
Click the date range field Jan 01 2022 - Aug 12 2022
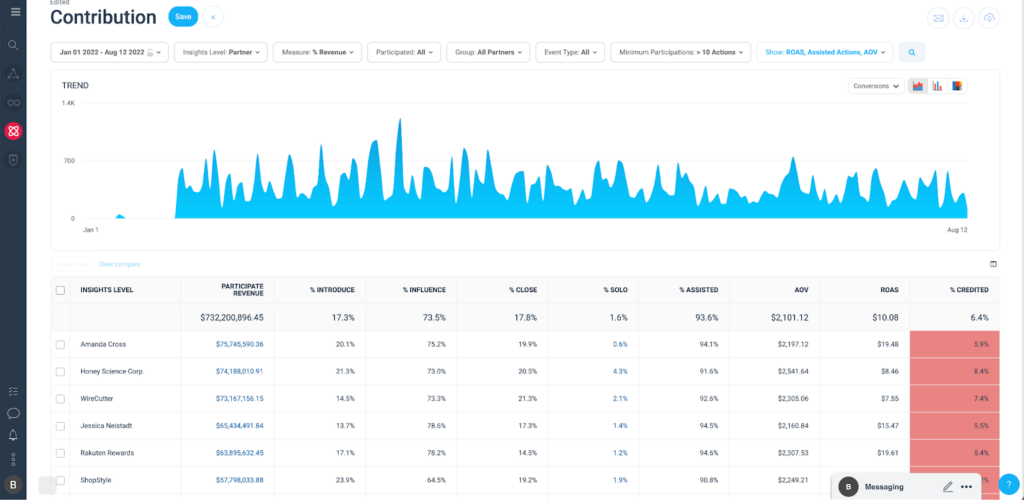click(x=108, y=52)
